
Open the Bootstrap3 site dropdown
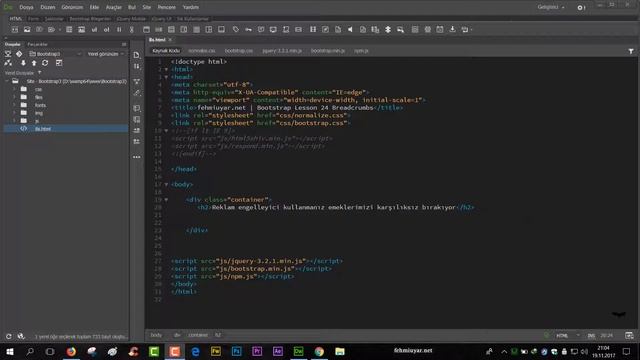pyautogui.click(x=55, y=54)
